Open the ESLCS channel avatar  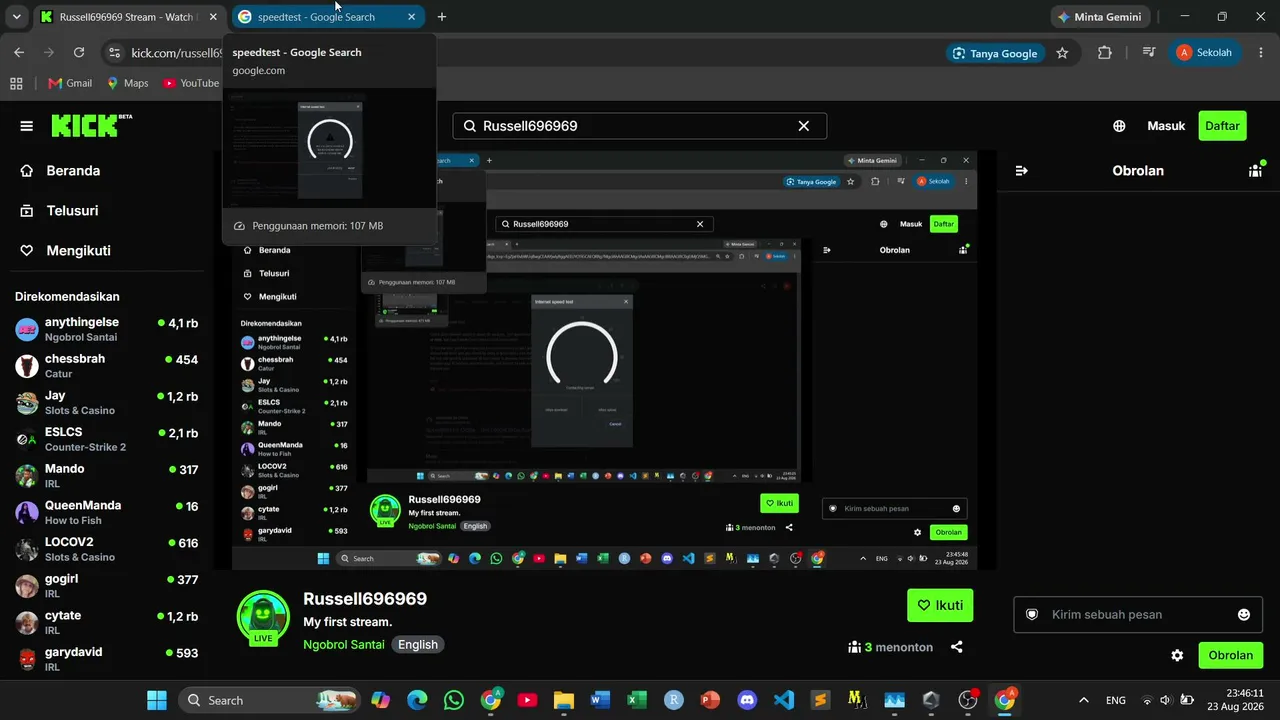[x=27, y=439]
